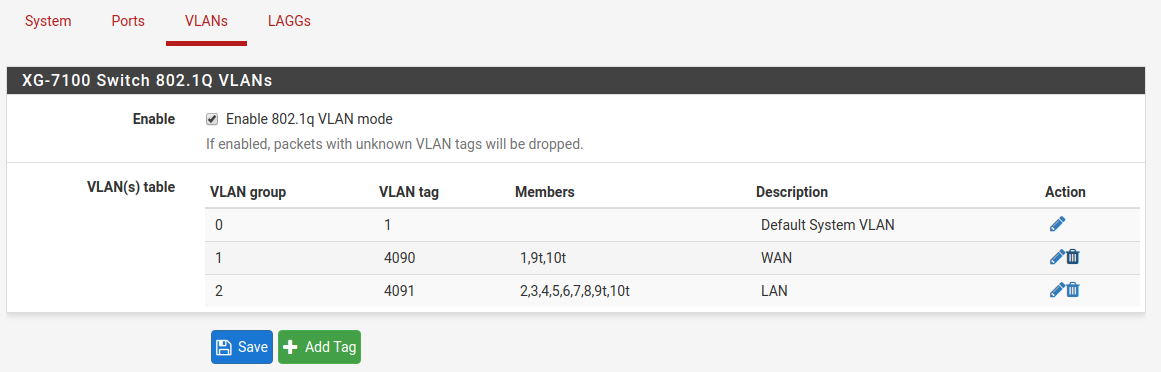Select the VLANs tab
The height and width of the screenshot is (372, 1161).
(206, 21)
